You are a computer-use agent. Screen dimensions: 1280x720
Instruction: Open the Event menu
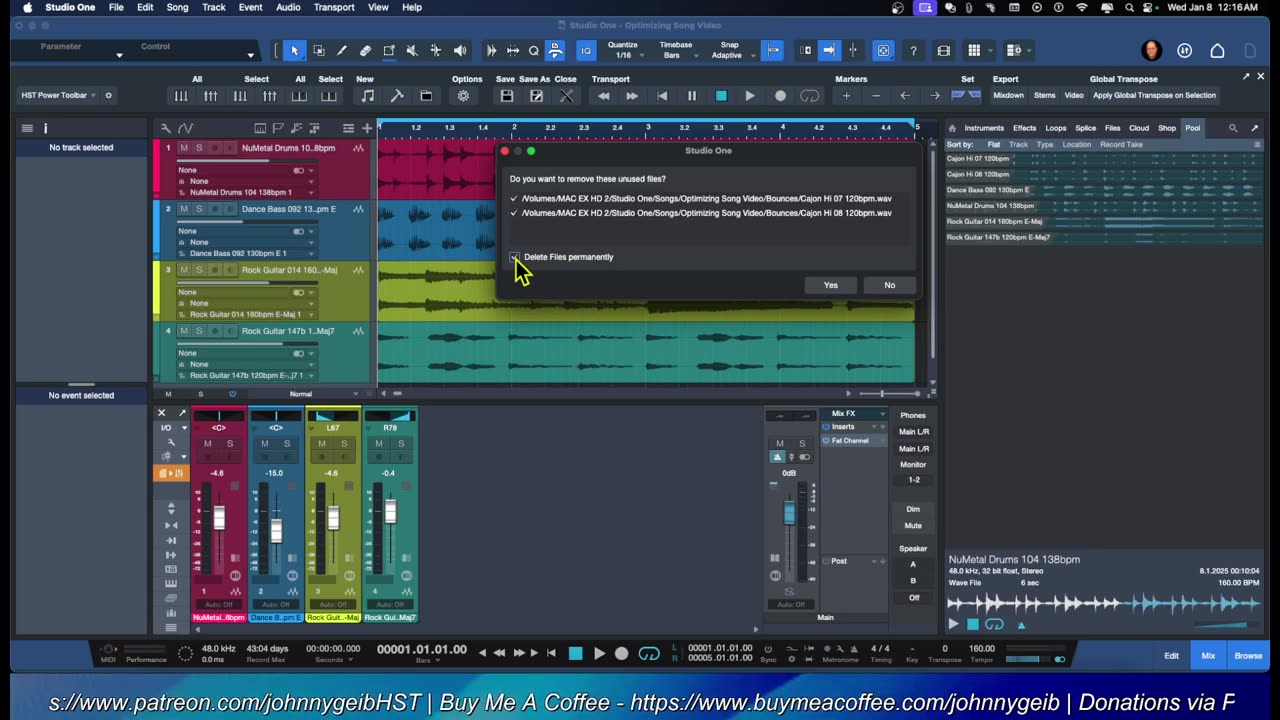[x=250, y=7]
